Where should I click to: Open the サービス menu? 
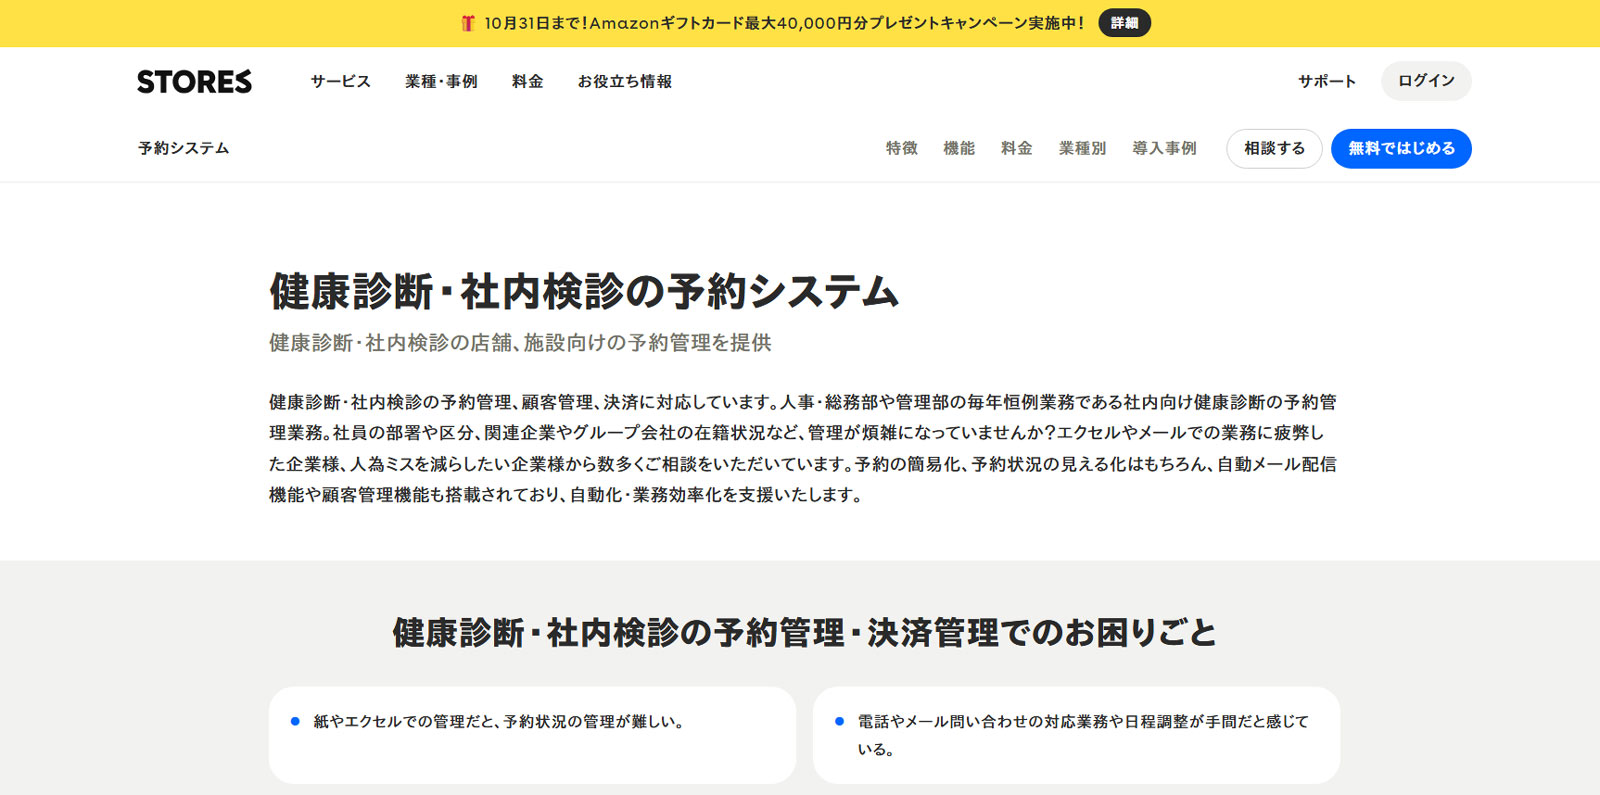click(340, 81)
